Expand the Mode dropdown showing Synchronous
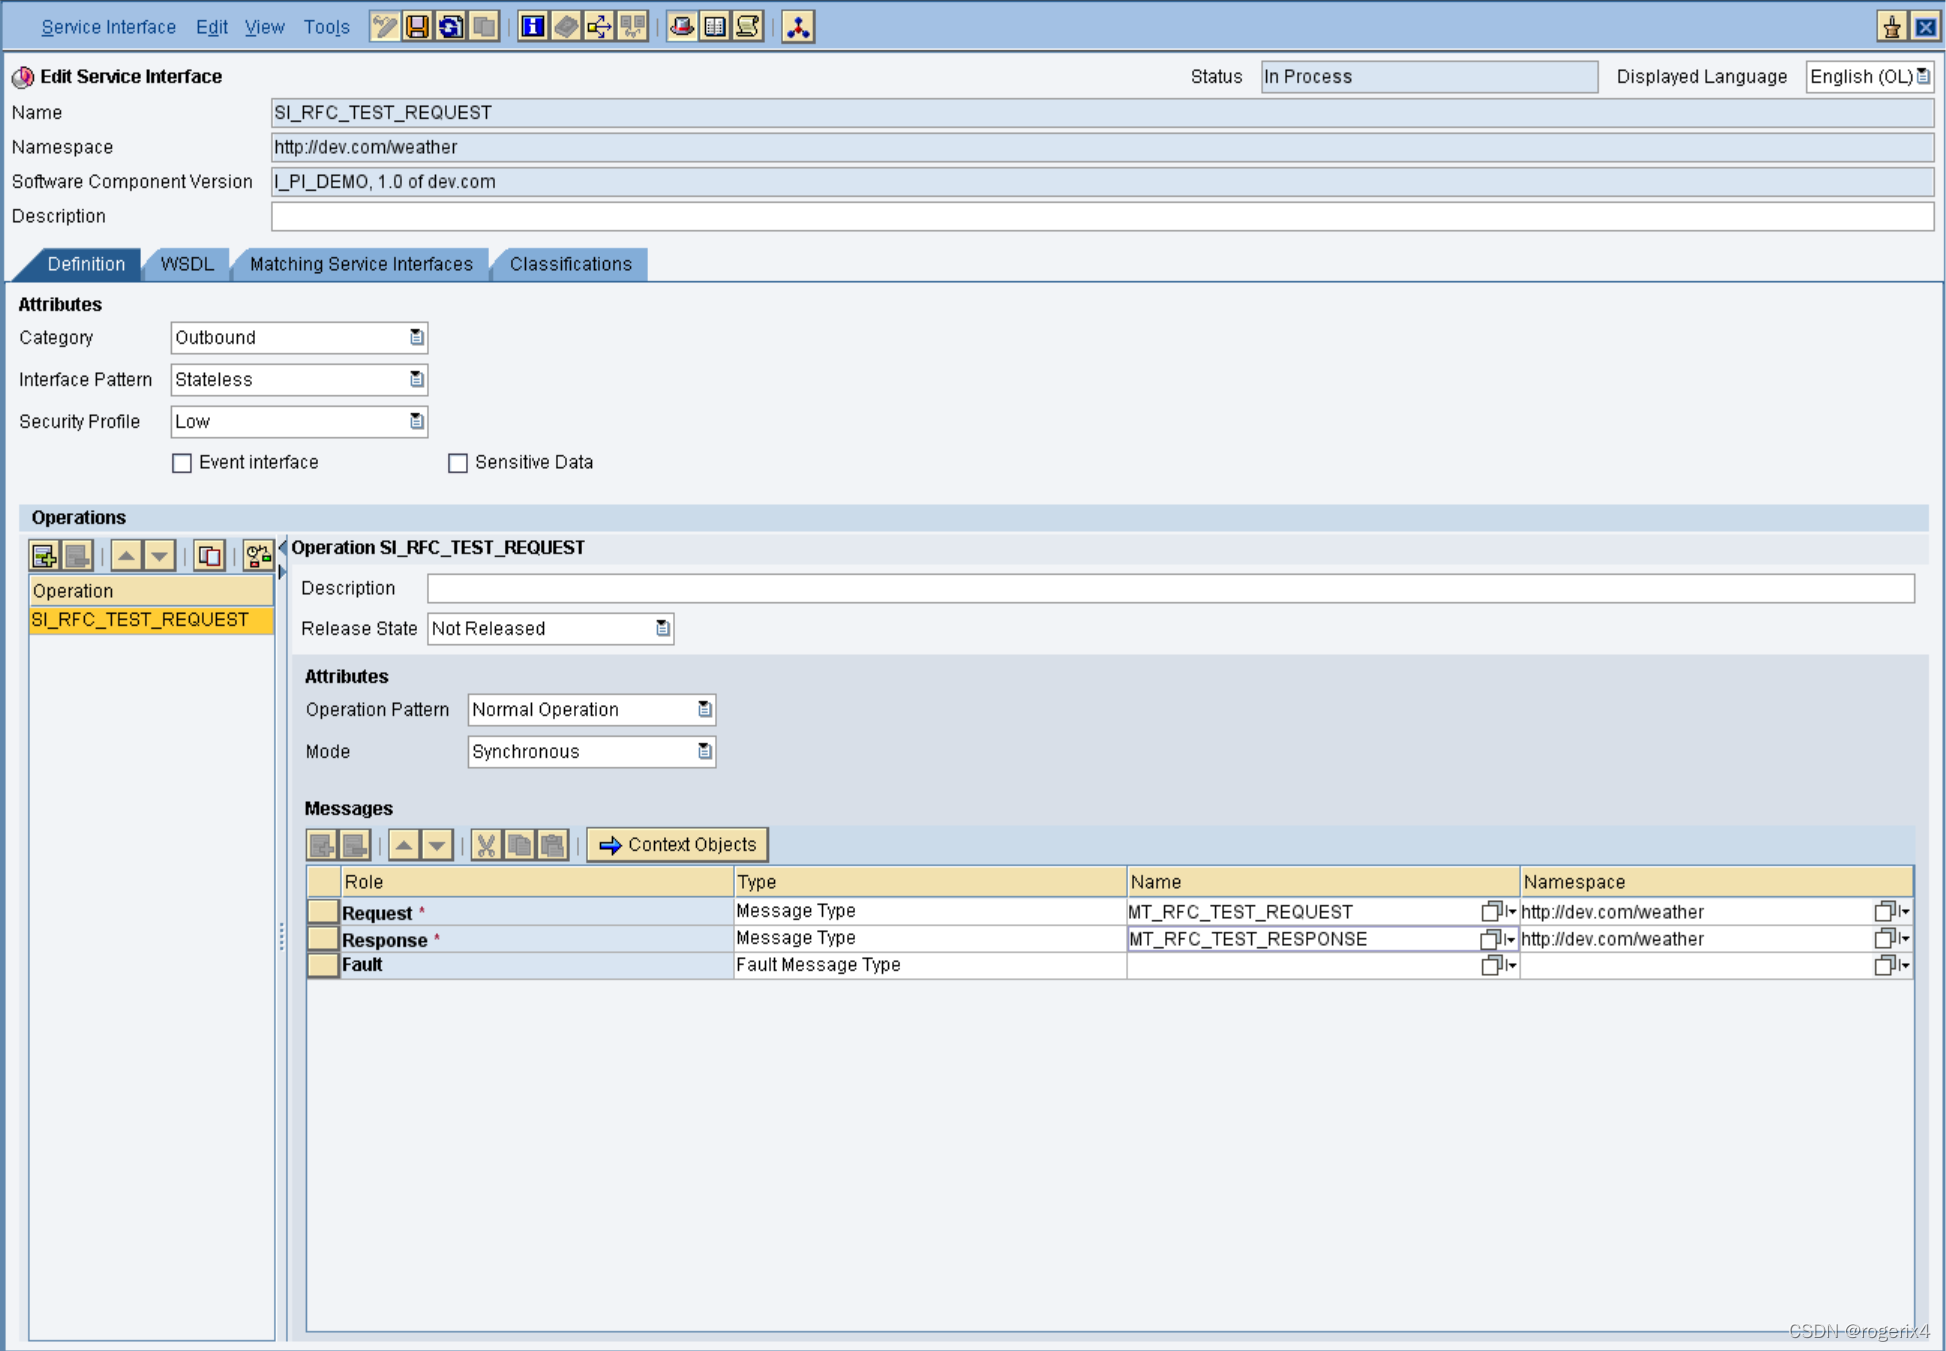The image size is (1946, 1351). tap(704, 752)
